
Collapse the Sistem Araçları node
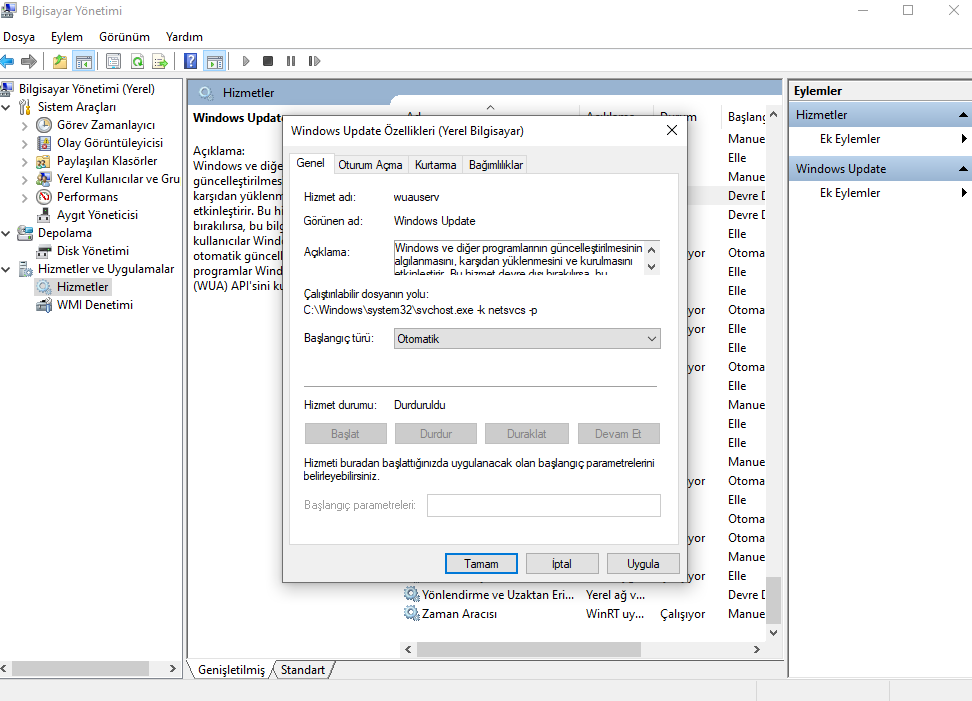[6, 107]
